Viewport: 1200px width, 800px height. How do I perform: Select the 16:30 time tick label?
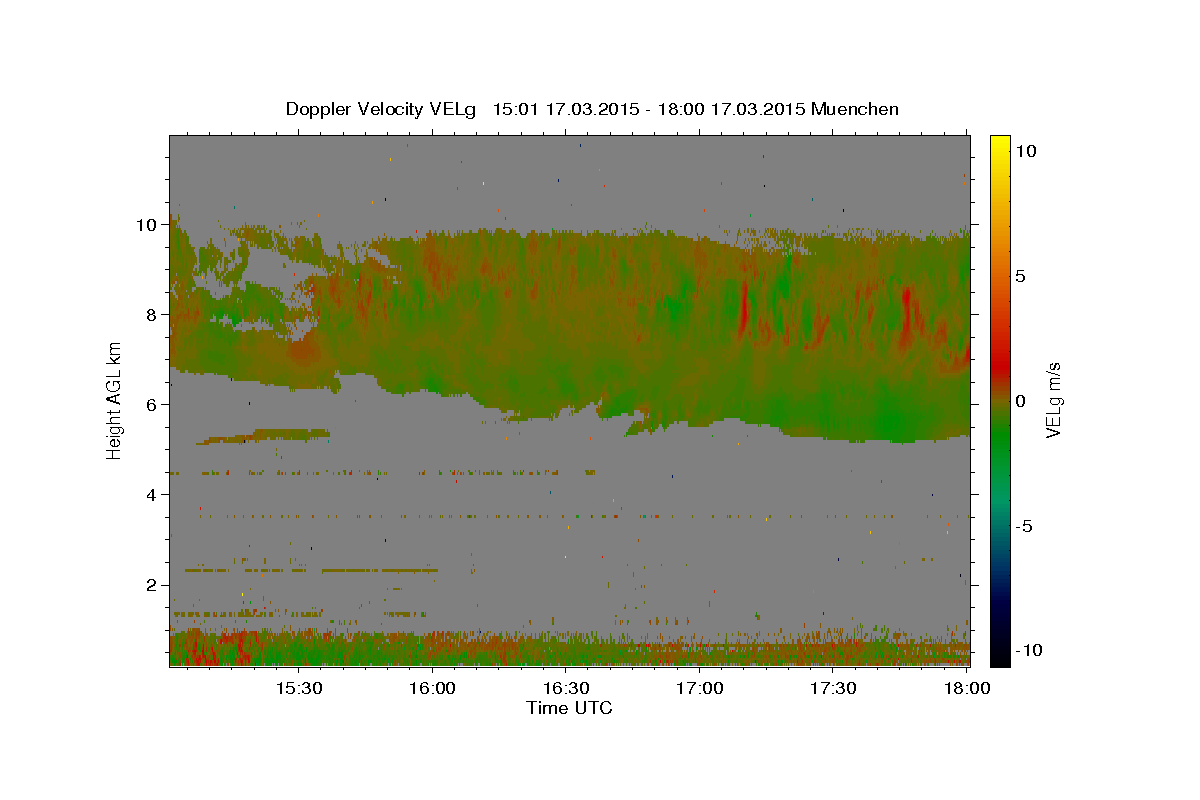[x=566, y=688]
